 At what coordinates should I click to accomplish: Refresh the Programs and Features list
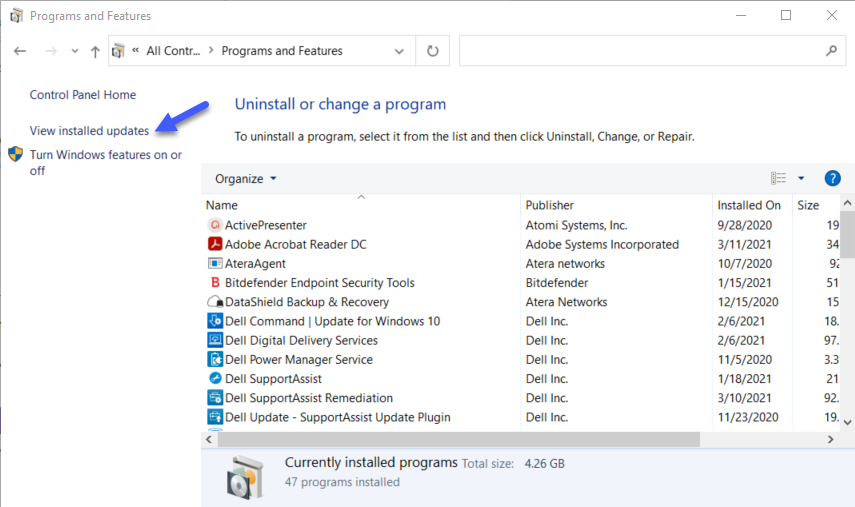(432, 51)
